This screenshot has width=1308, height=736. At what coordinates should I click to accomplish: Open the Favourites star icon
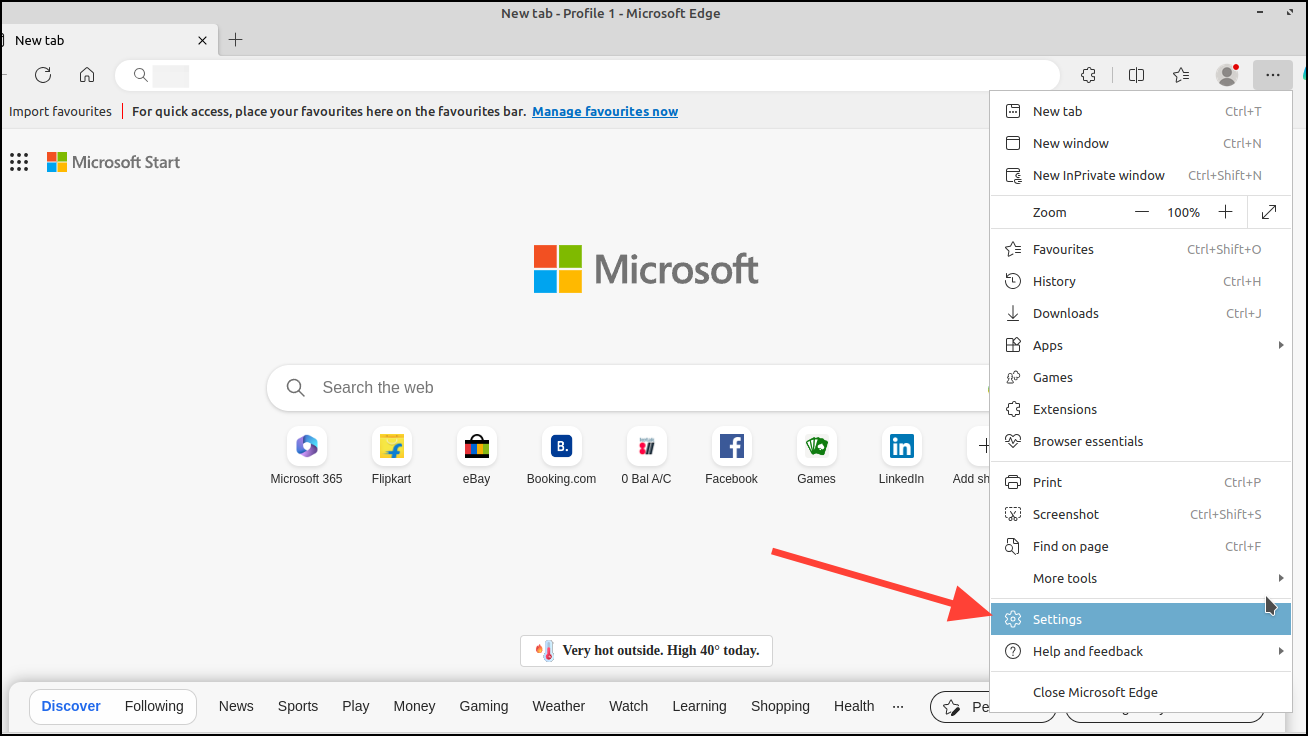[x=1181, y=75]
